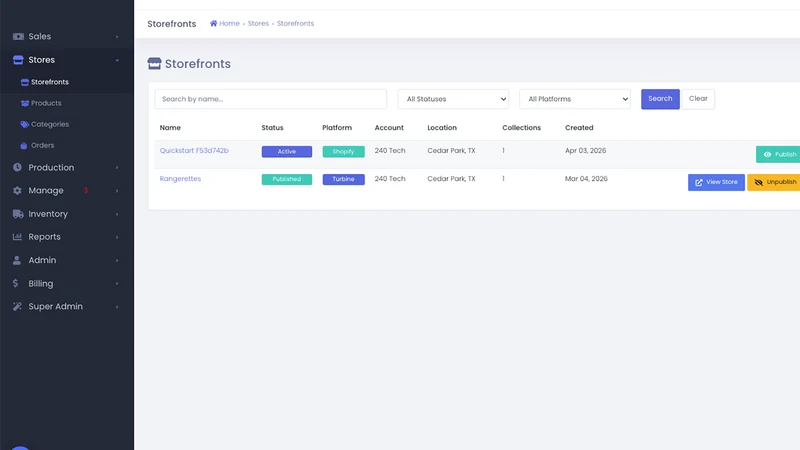
Task: Click the Platform column header
Action: (x=337, y=128)
